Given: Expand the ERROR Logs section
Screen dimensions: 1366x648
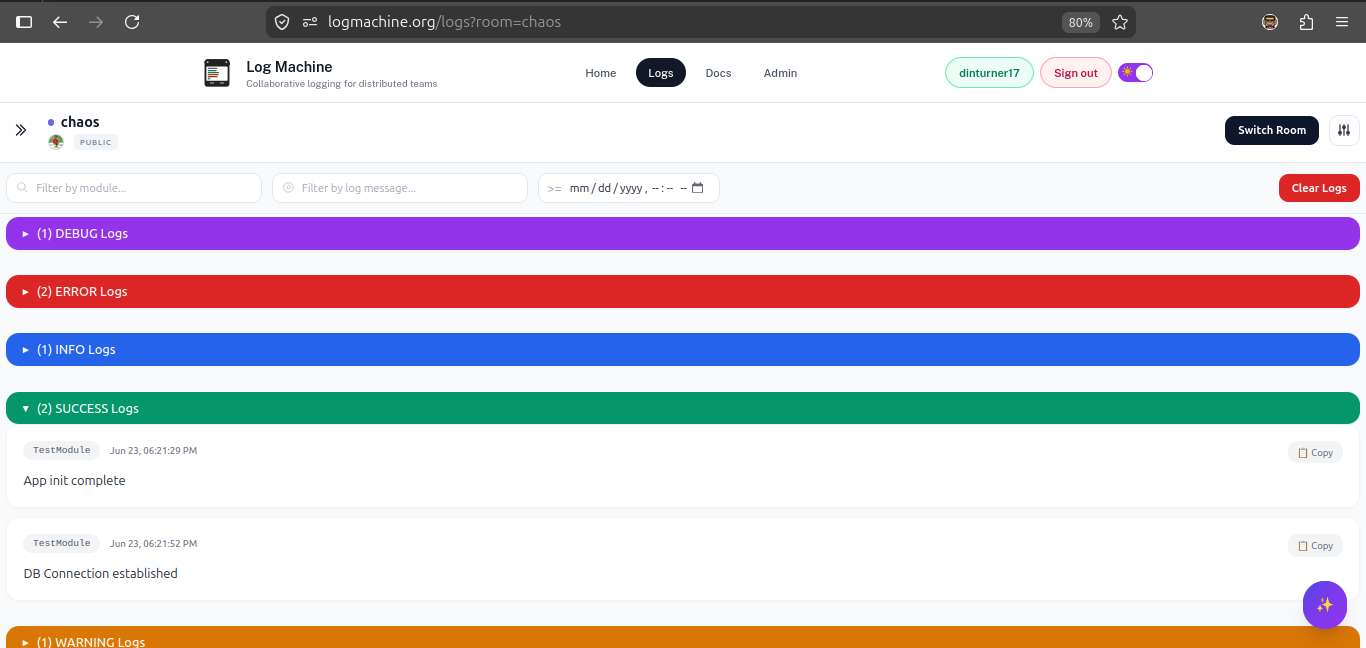Looking at the screenshot, I should click(683, 291).
